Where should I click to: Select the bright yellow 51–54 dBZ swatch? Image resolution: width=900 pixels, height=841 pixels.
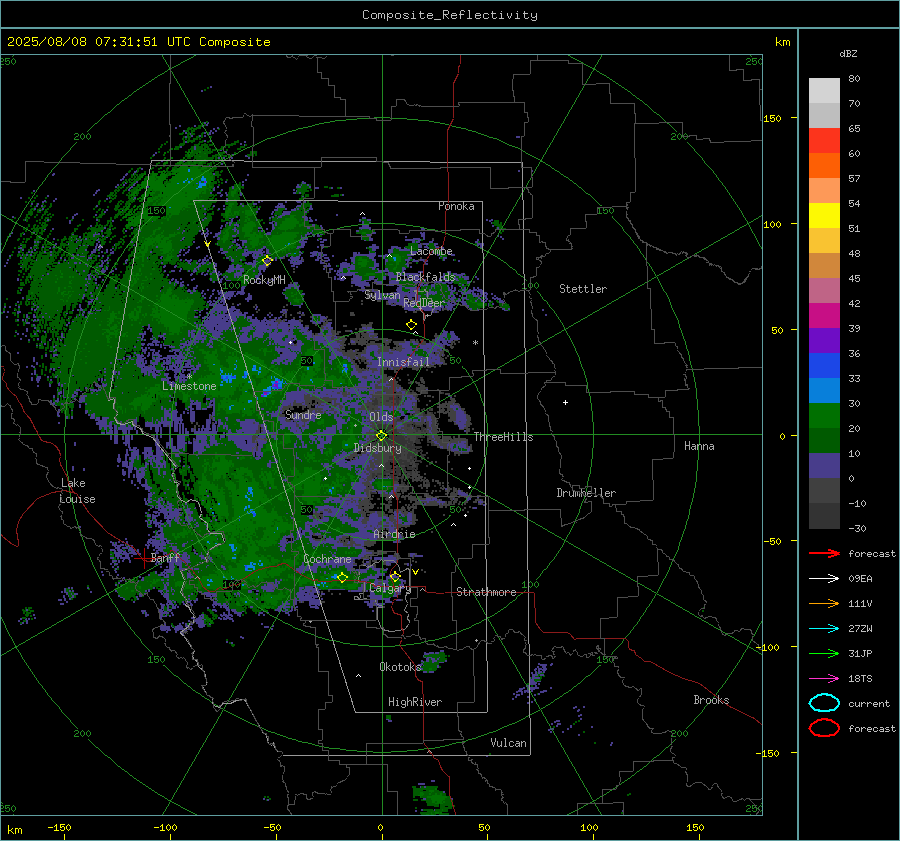click(824, 216)
